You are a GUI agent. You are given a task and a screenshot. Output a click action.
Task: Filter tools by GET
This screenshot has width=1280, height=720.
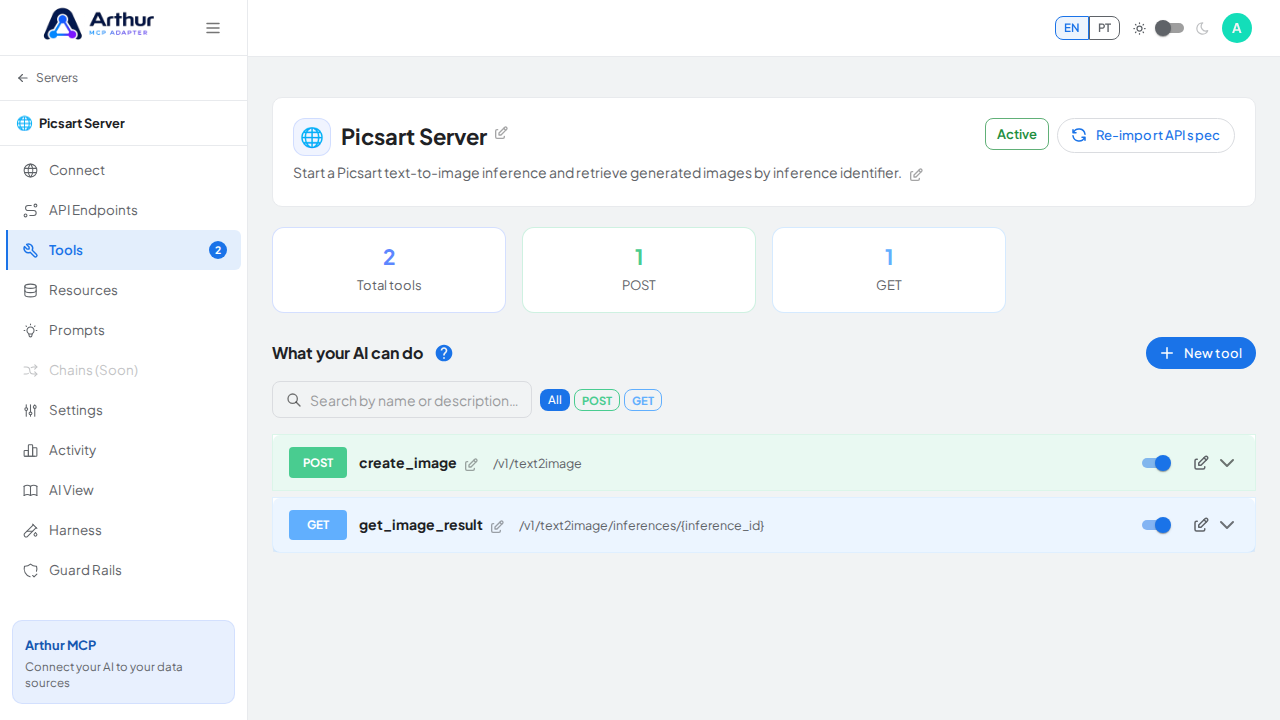pos(643,400)
